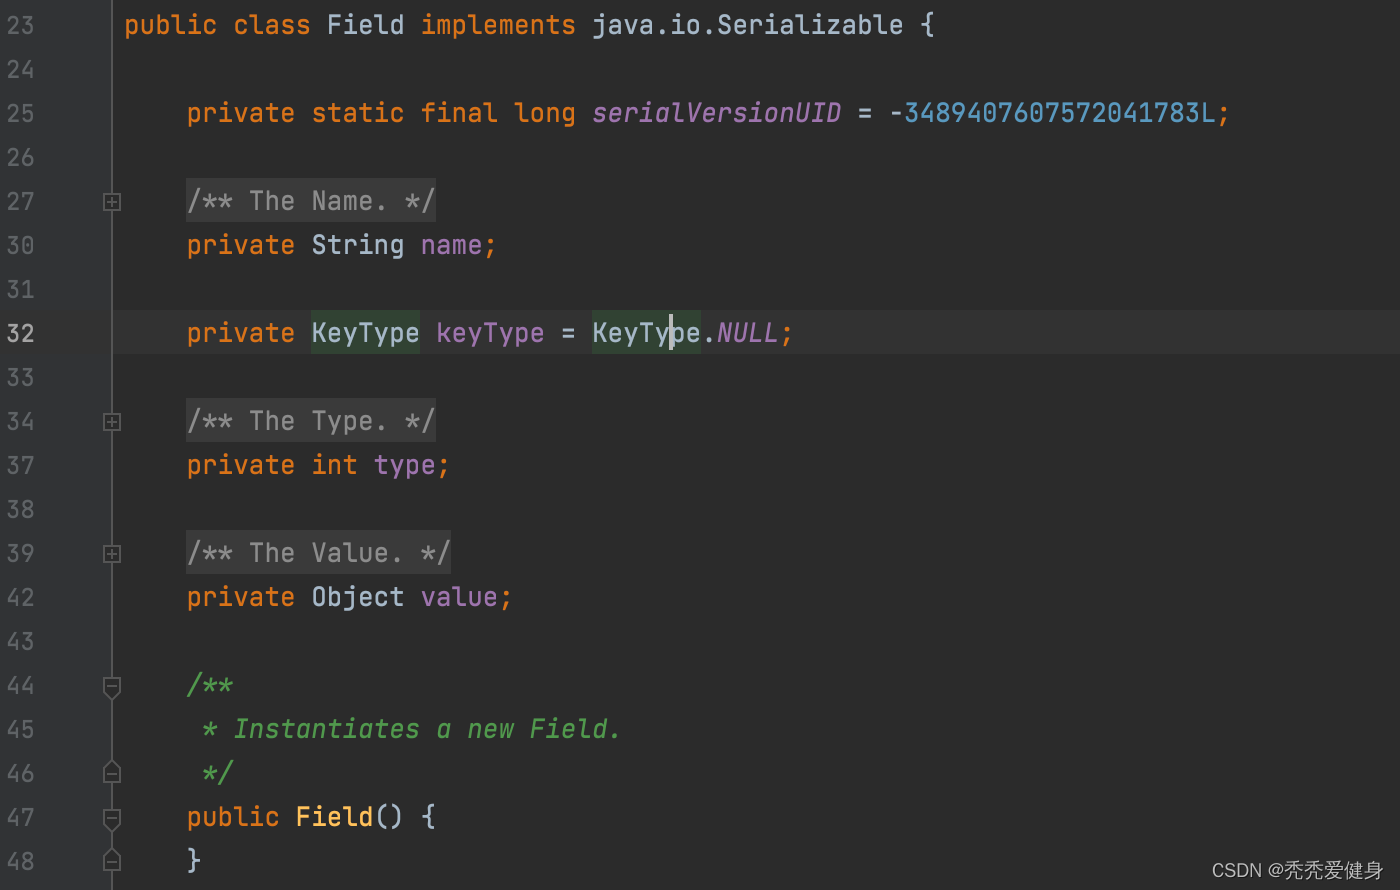
Task: Expand the folded 'The Name.' comment
Action: point(112,202)
